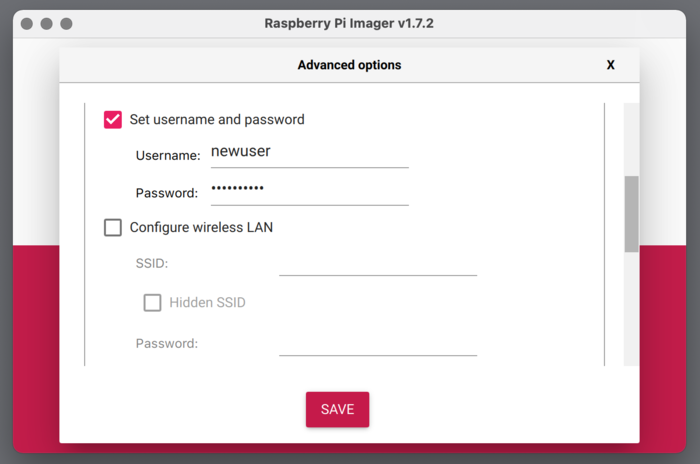This screenshot has width=700, height=464.
Task: Click the 'Set username and password' label
Action: click(x=217, y=120)
